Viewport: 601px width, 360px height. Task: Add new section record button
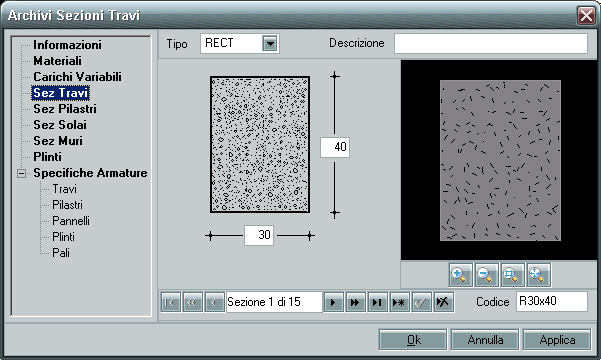(x=399, y=302)
